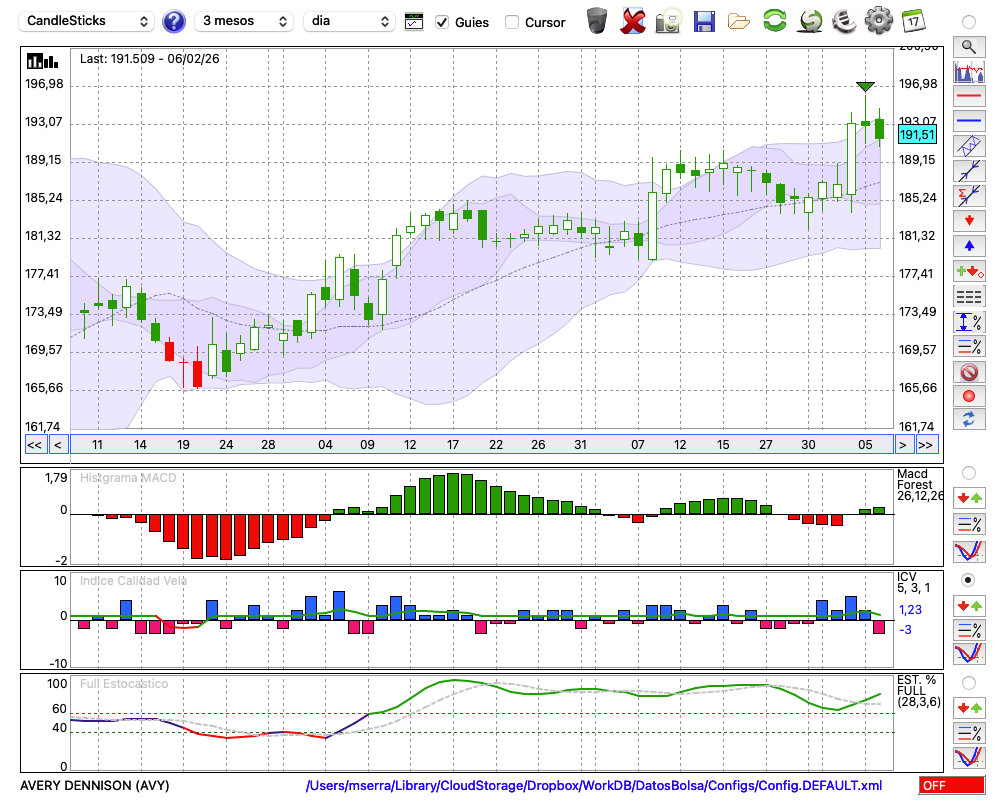Click the trash can icon in toolbar

tap(597, 20)
